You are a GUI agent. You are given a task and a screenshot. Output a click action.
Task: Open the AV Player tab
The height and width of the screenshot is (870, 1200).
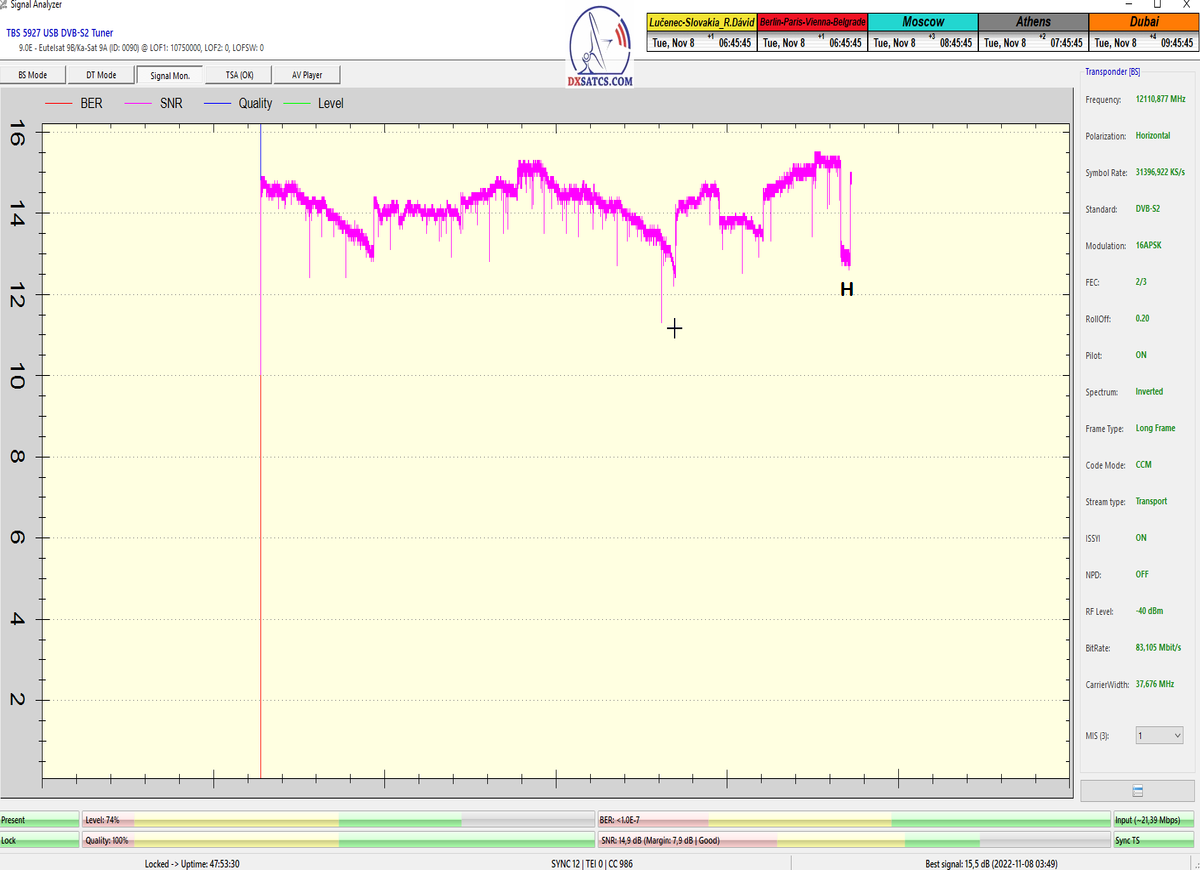point(307,75)
